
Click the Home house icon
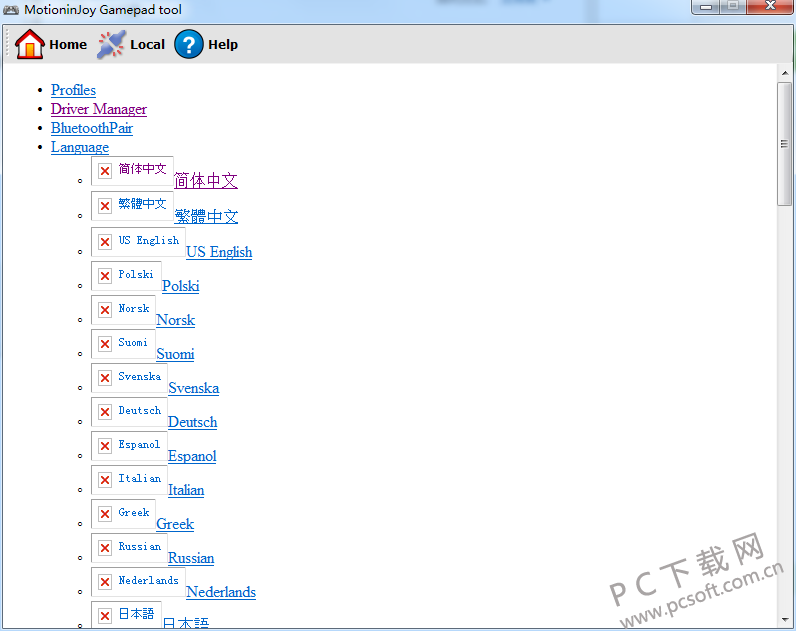[29, 44]
